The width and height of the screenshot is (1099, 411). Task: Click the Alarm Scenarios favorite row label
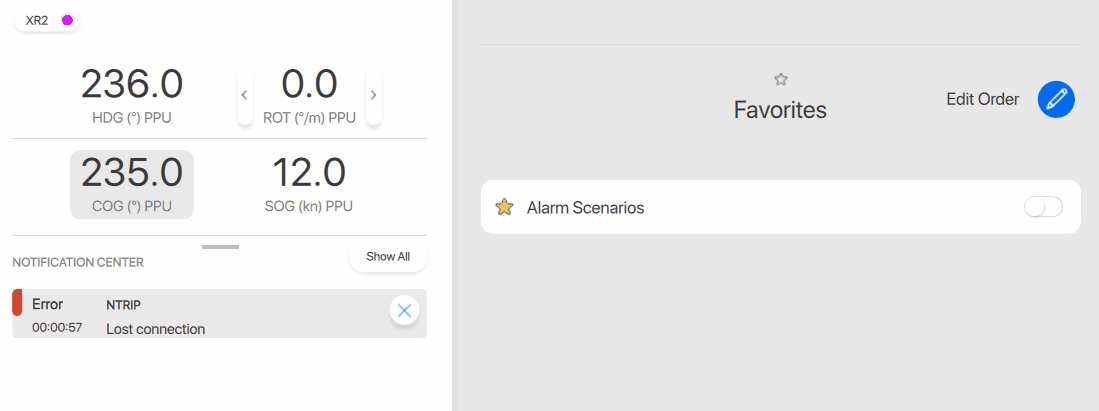point(585,208)
